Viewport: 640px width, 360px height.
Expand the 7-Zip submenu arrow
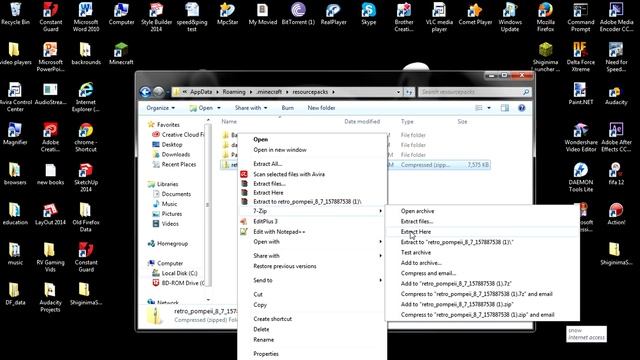click(380, 211)
